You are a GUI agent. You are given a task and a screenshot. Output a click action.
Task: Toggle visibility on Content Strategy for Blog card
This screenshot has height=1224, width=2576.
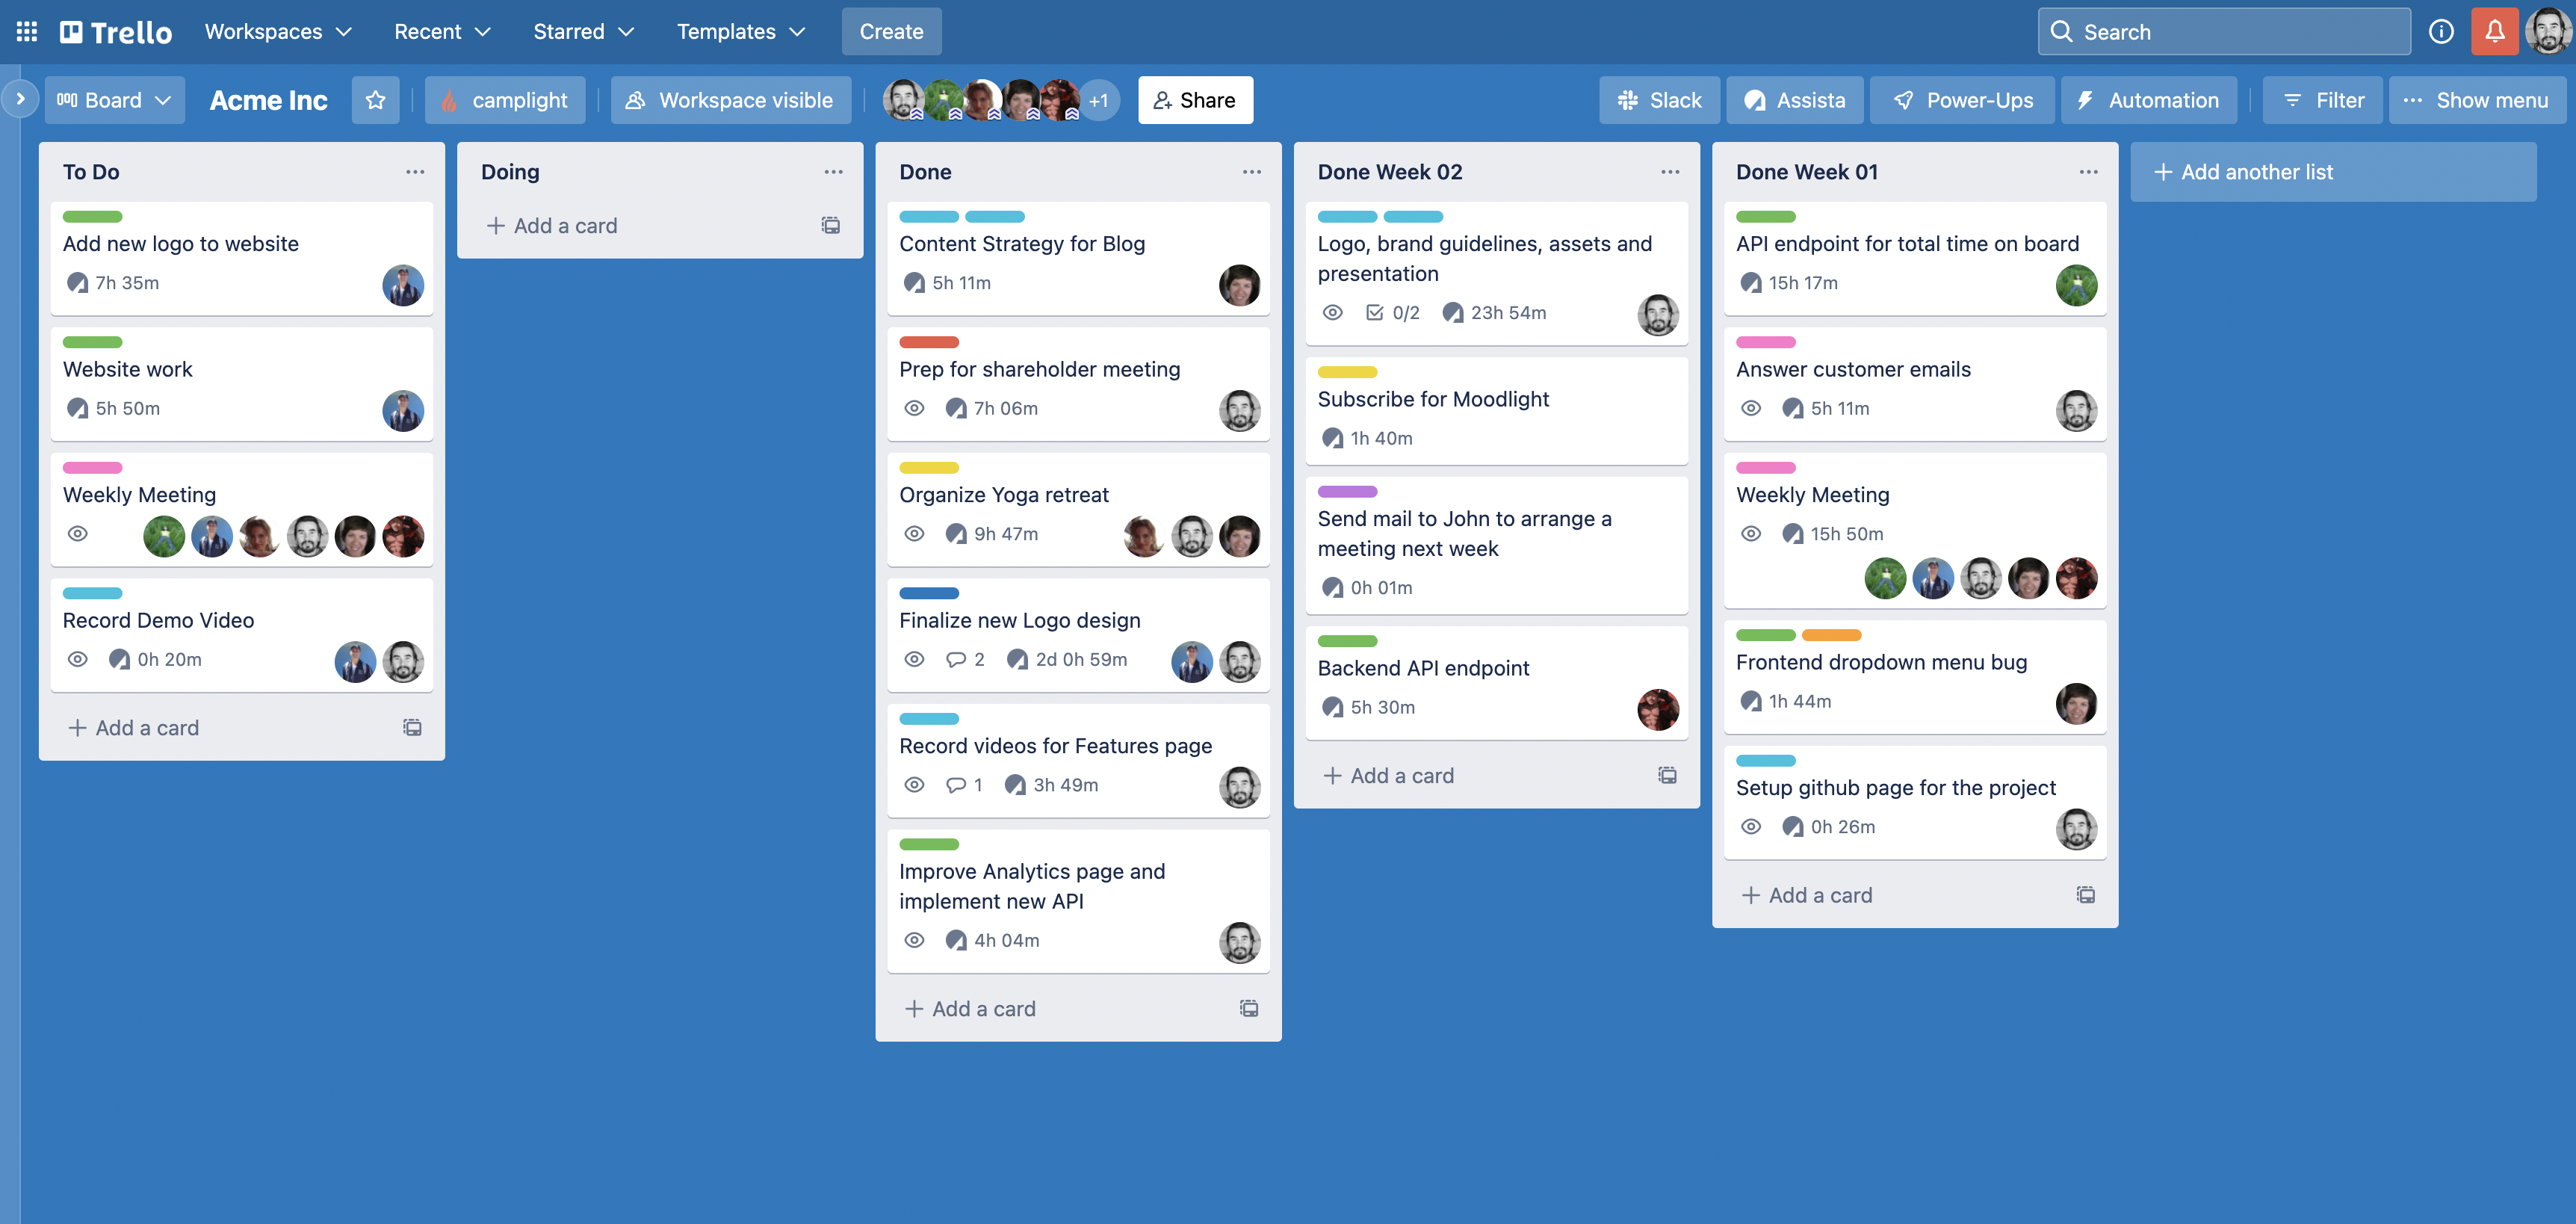coord(914,281)
